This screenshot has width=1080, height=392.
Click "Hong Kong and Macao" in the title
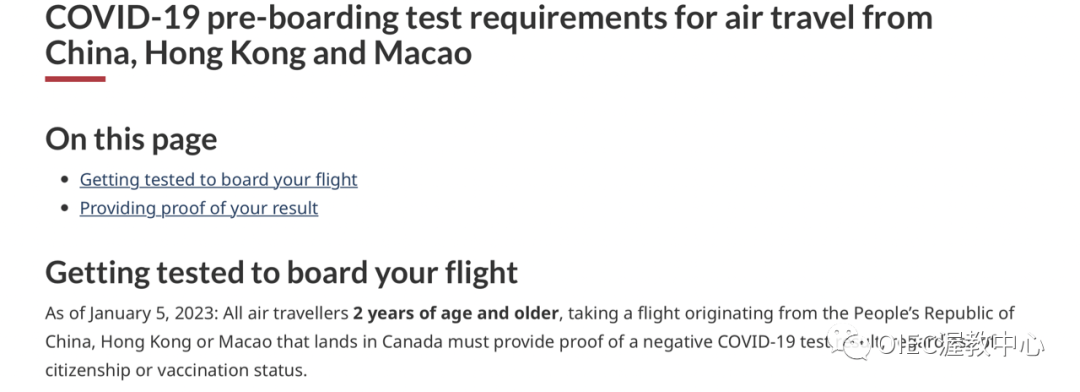click(x=308, y=53)
